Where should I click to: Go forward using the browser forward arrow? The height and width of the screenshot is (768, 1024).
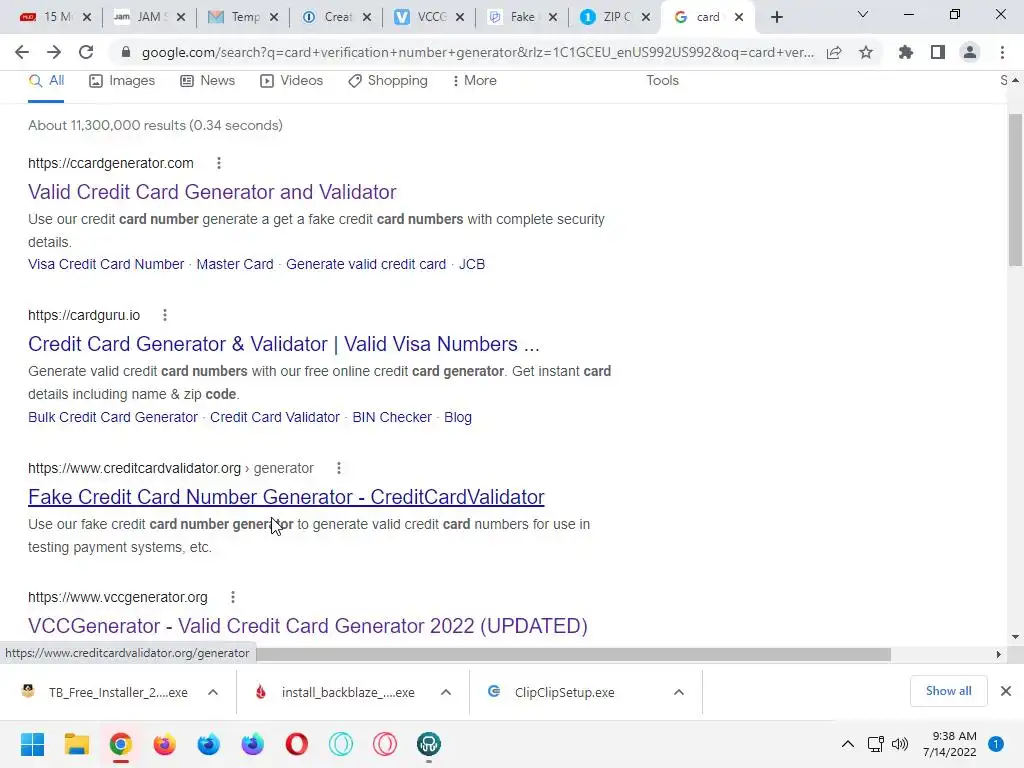pos(54,52)
